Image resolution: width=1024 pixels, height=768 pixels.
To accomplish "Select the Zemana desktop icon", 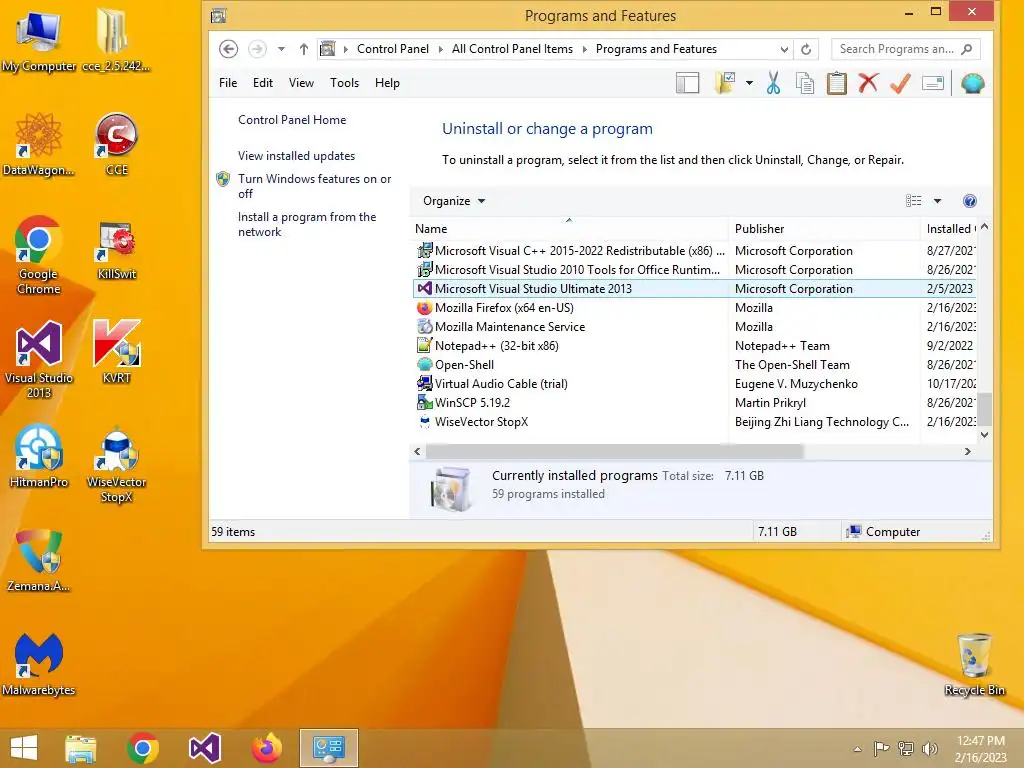I will coord(39,560).
